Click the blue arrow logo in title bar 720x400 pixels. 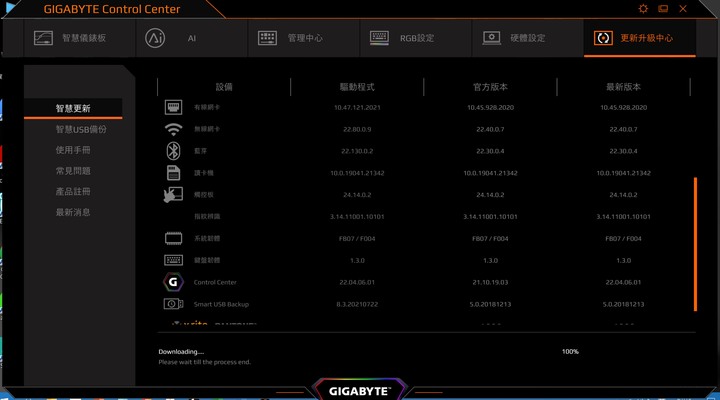point(11,8)
